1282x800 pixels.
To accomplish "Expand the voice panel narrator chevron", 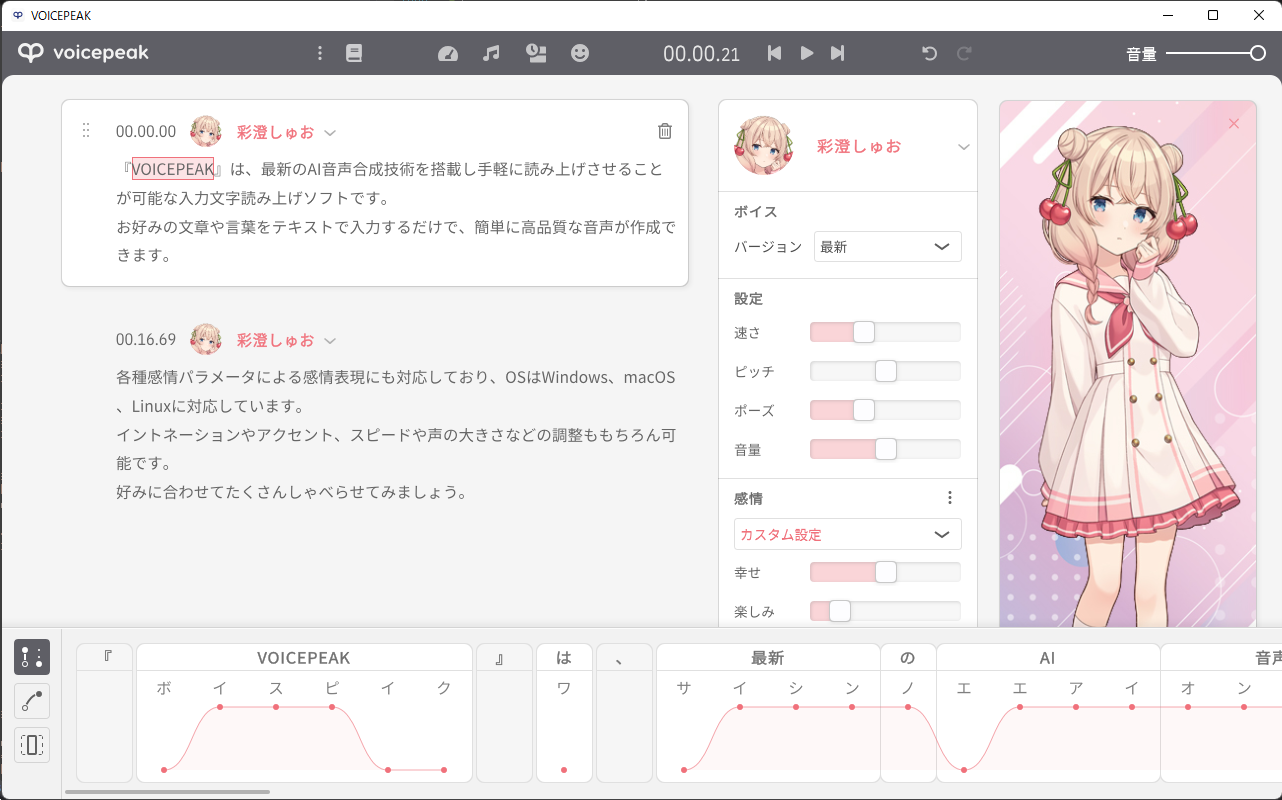I will pyautogui.click(x=963, y=147).
